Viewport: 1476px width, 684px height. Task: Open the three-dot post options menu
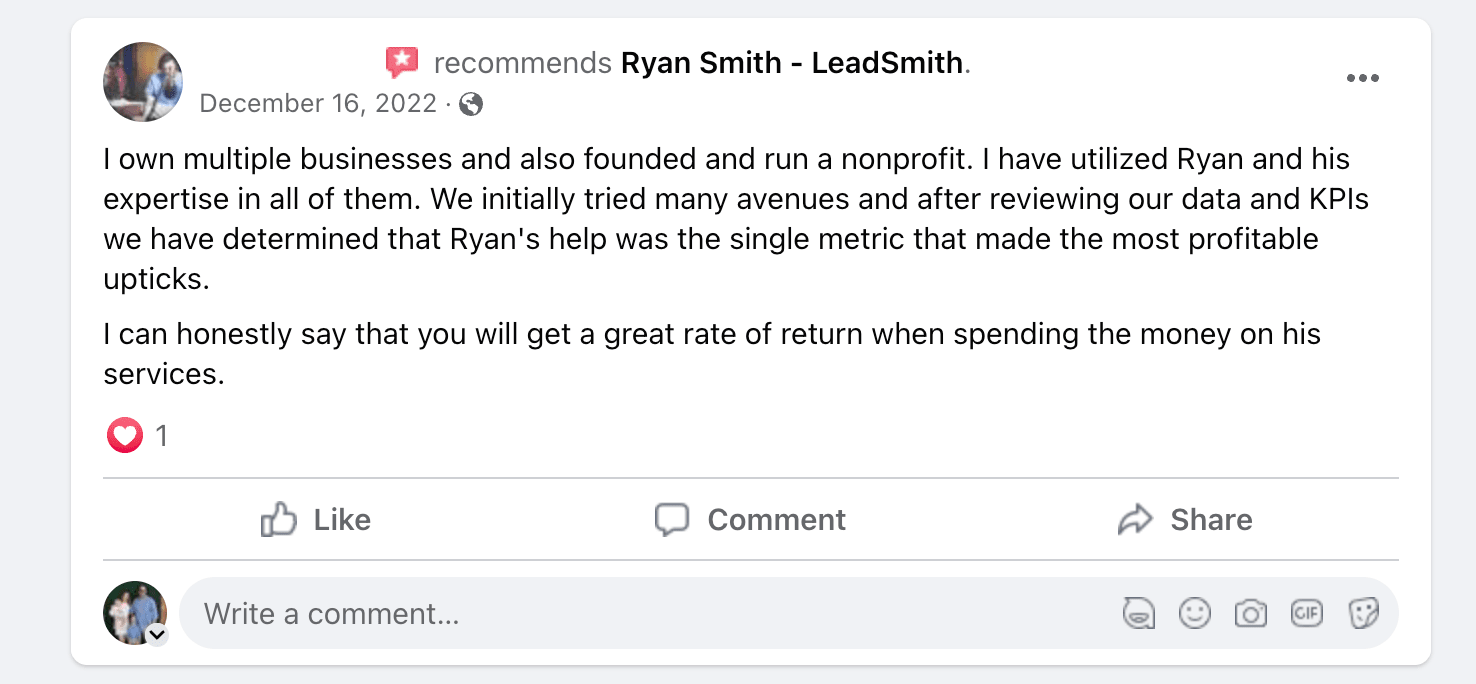tap(1362, 79)
